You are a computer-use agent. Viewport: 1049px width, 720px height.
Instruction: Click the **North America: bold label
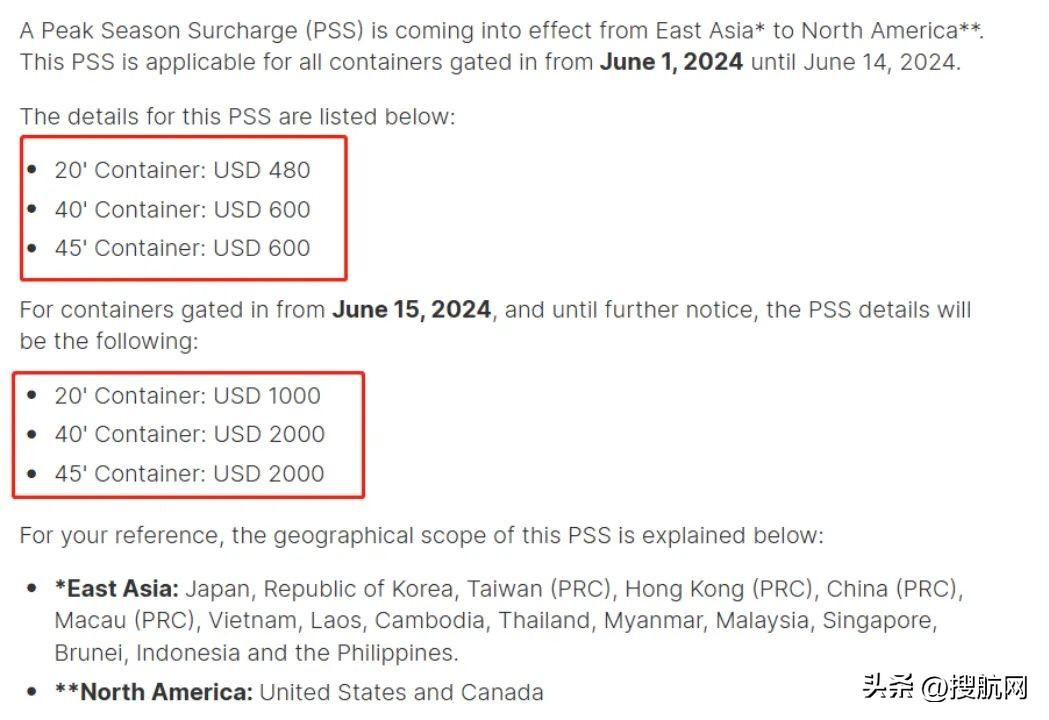point(154,692)
